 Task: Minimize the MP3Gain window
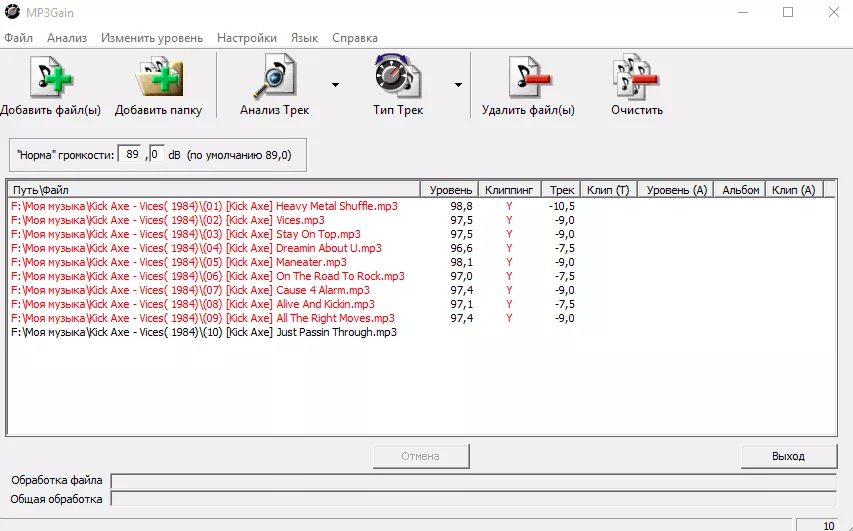743,12
